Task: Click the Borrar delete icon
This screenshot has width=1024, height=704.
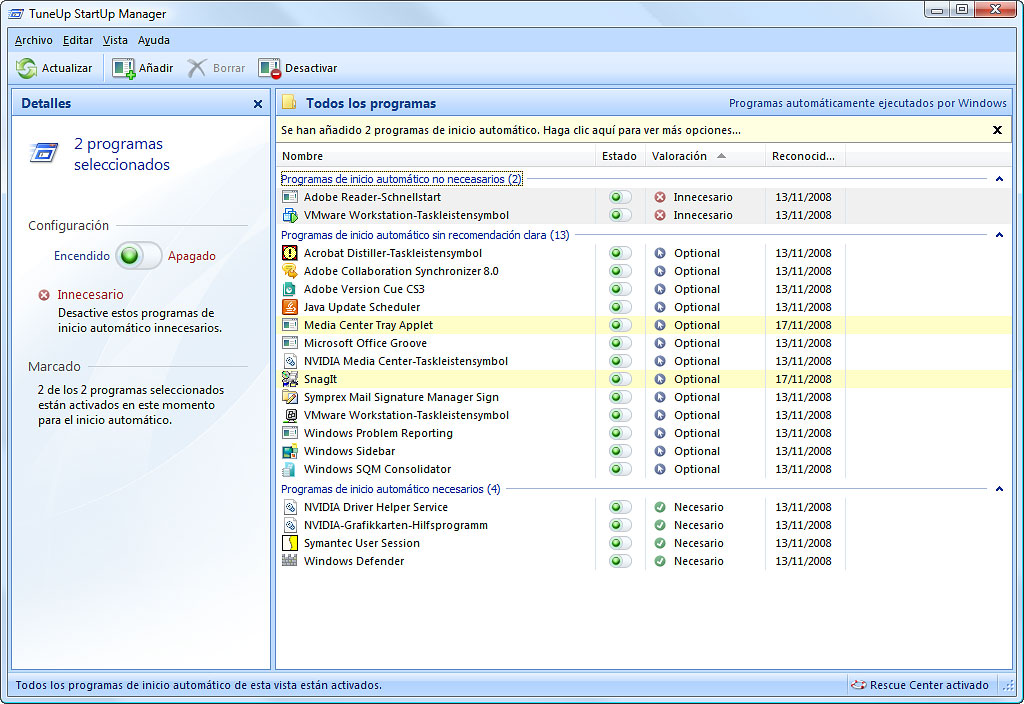Action: [197, 68]
